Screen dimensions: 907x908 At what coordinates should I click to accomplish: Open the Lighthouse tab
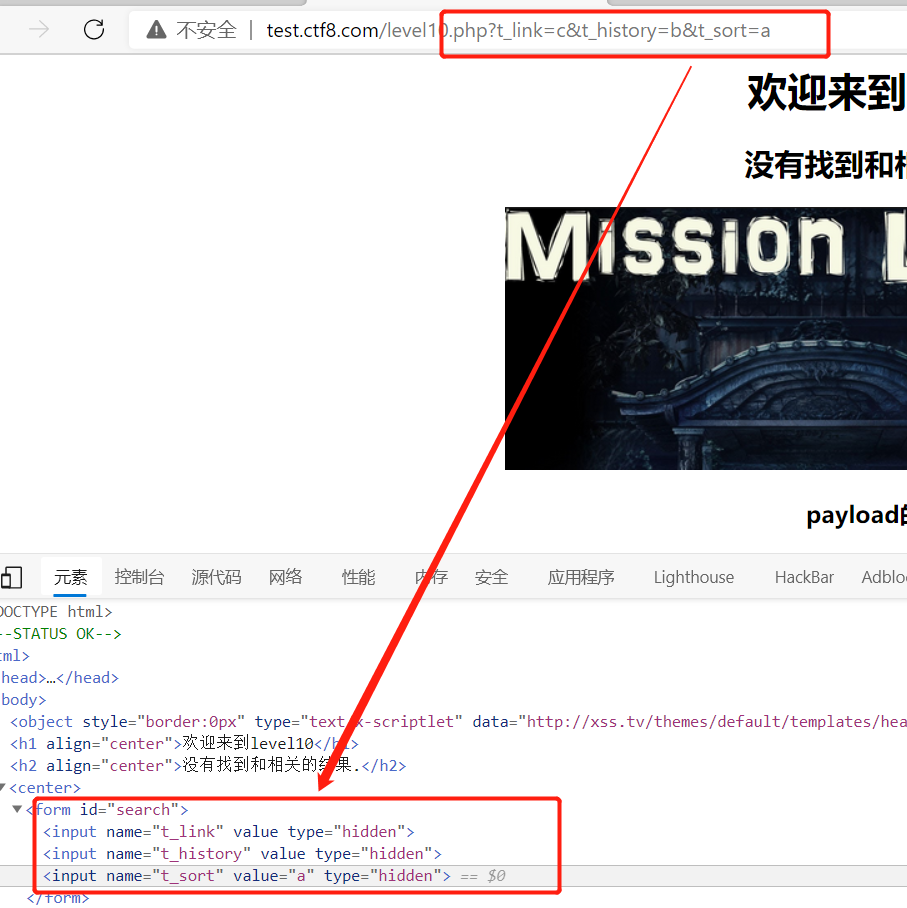click(694, 577)
